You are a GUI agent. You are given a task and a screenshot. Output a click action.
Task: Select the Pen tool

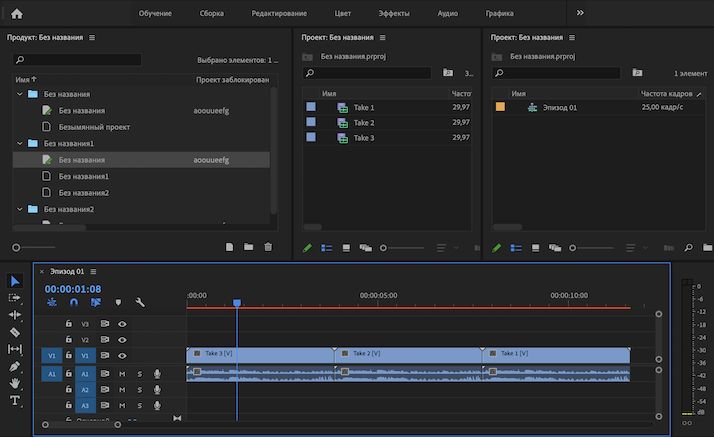tap(15, 366)
